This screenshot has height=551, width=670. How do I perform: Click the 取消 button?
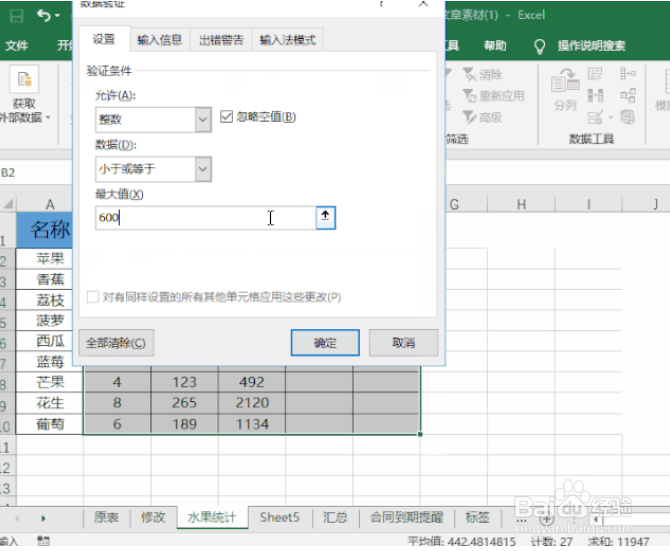[403, 343]
